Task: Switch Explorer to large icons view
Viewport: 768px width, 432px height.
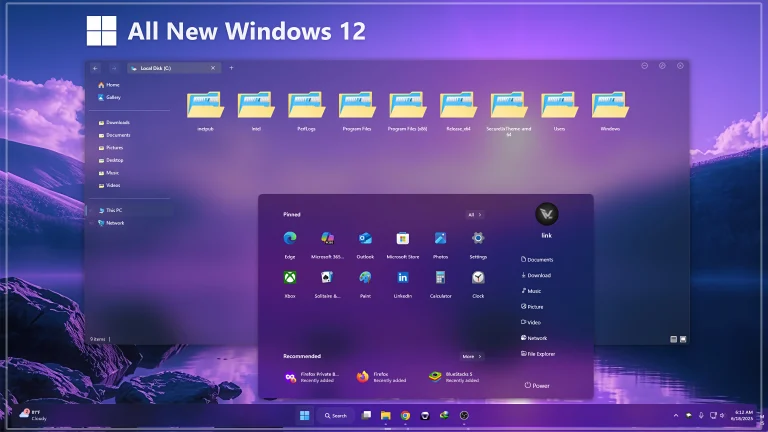Action: 683,339
